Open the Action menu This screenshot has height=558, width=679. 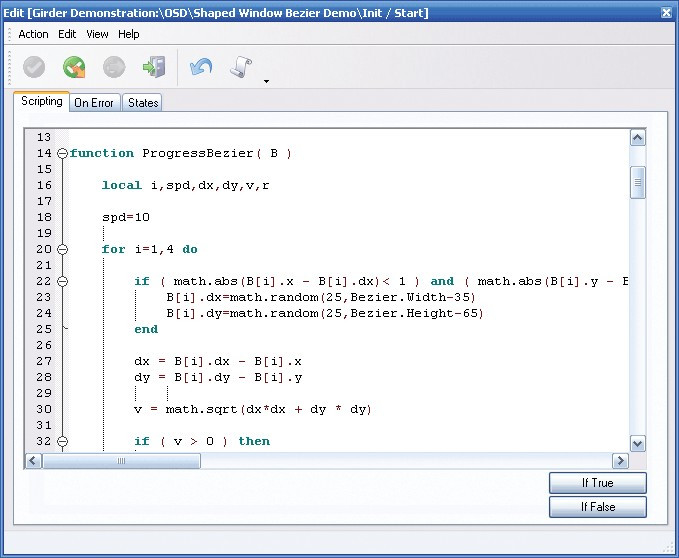[33, 34]
